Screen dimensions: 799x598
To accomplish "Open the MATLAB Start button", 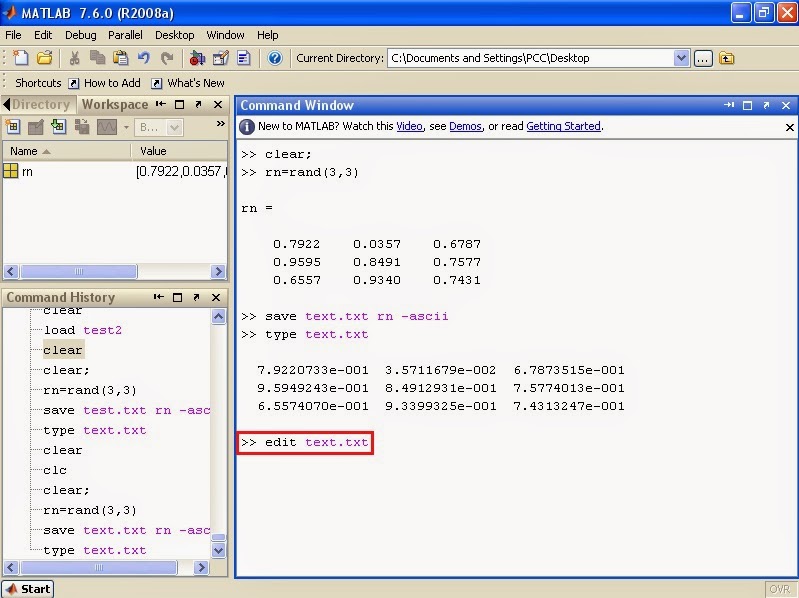I will (x=28, y=589).
